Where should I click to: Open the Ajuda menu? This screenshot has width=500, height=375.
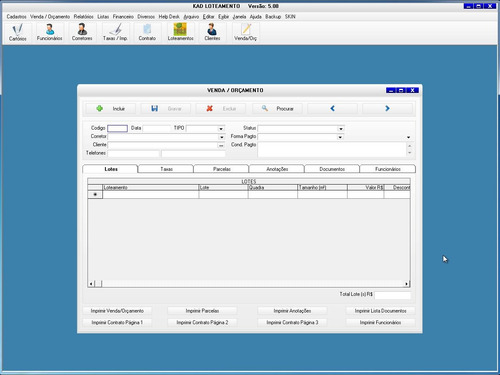(256, 17)
